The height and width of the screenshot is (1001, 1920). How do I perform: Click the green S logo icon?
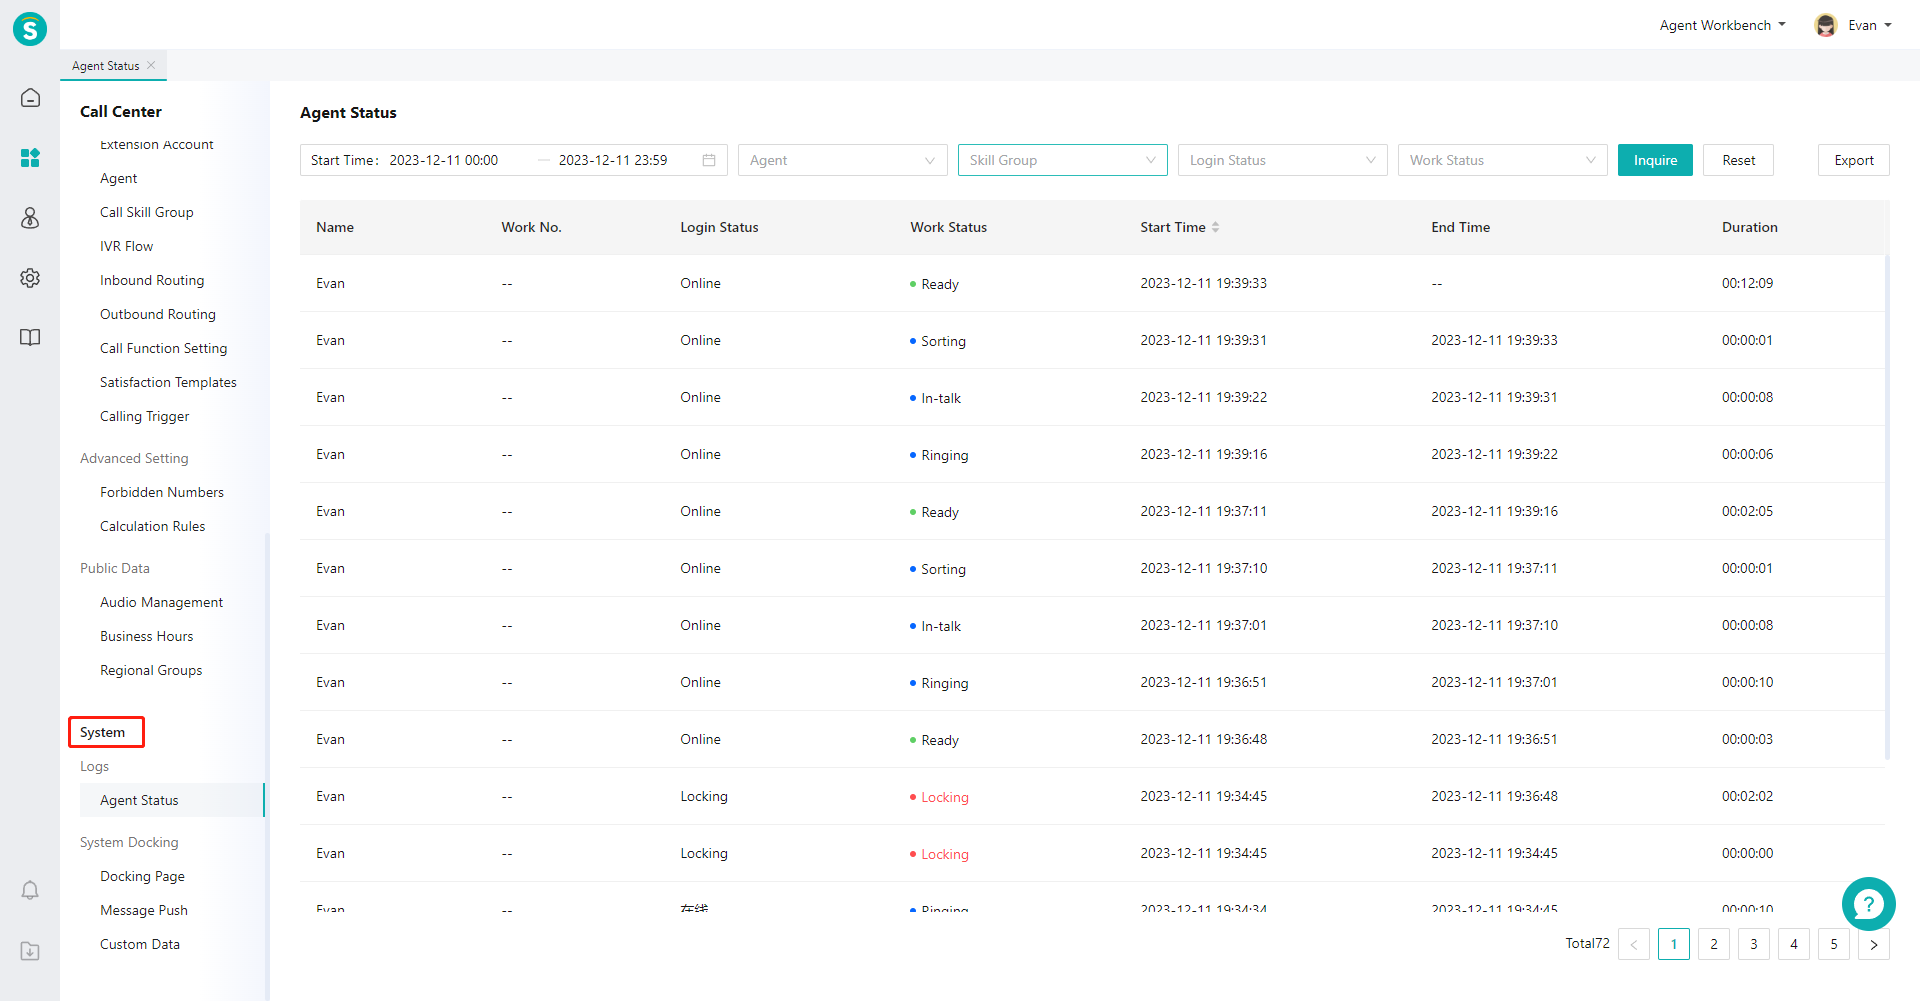30,29
